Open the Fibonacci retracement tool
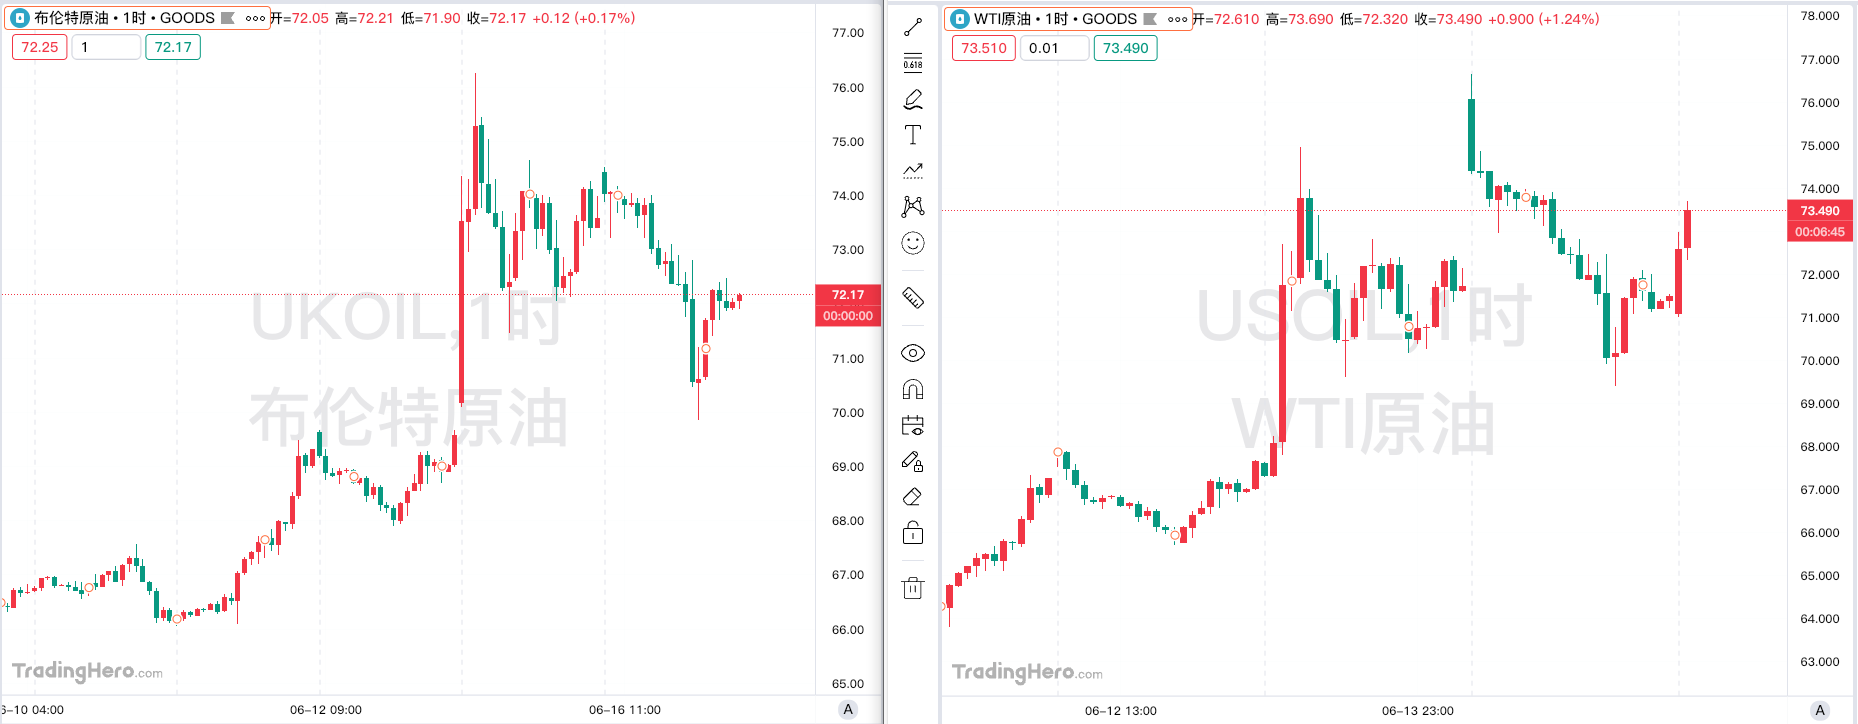Viewport: 1858px width, 724px height. (x=913, y=63)
